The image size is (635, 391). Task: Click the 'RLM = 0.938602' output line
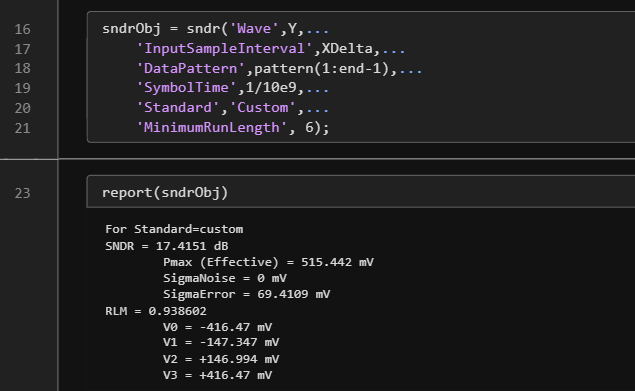[156, 311]
